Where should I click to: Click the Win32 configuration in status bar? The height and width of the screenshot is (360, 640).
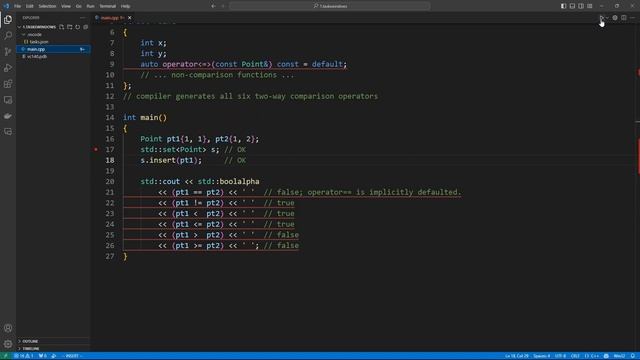tap(620, 356)
